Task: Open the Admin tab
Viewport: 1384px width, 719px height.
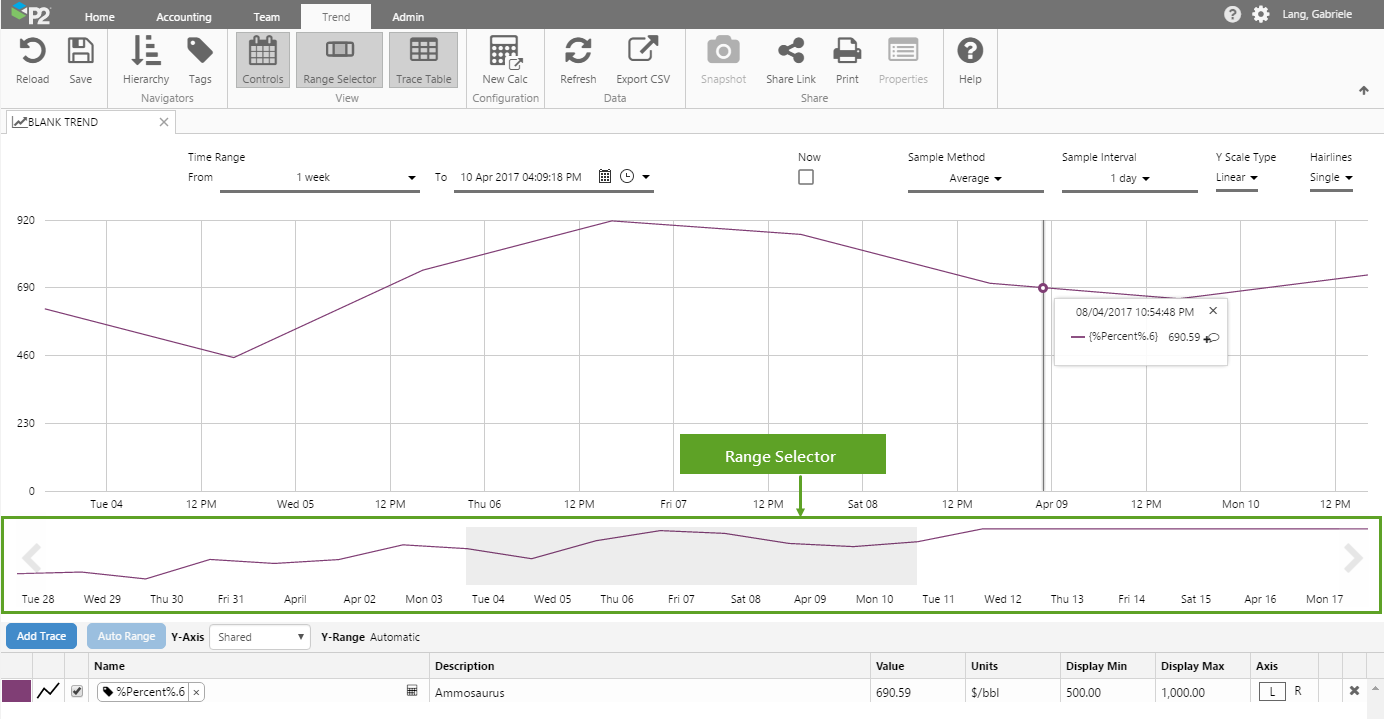Action: click(x=408, y=17)
